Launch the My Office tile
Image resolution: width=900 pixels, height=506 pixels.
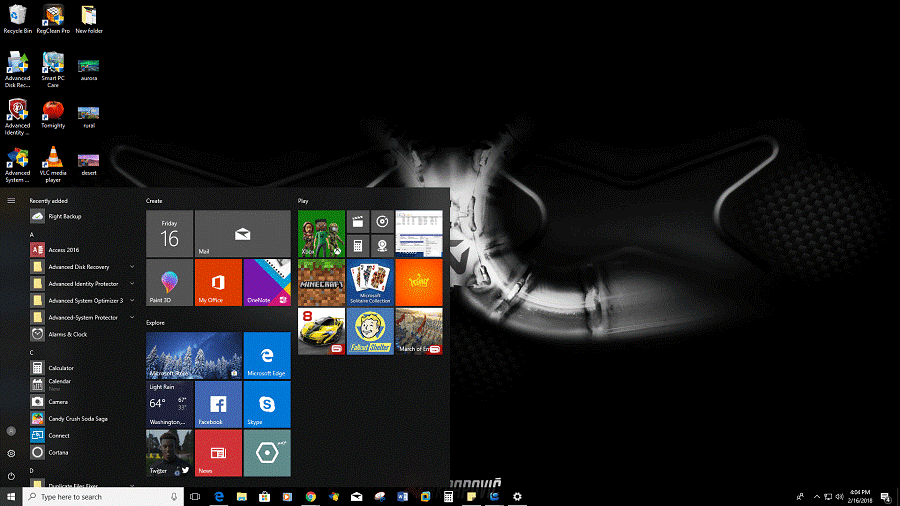pyautogui.click(x=218, y=282)
